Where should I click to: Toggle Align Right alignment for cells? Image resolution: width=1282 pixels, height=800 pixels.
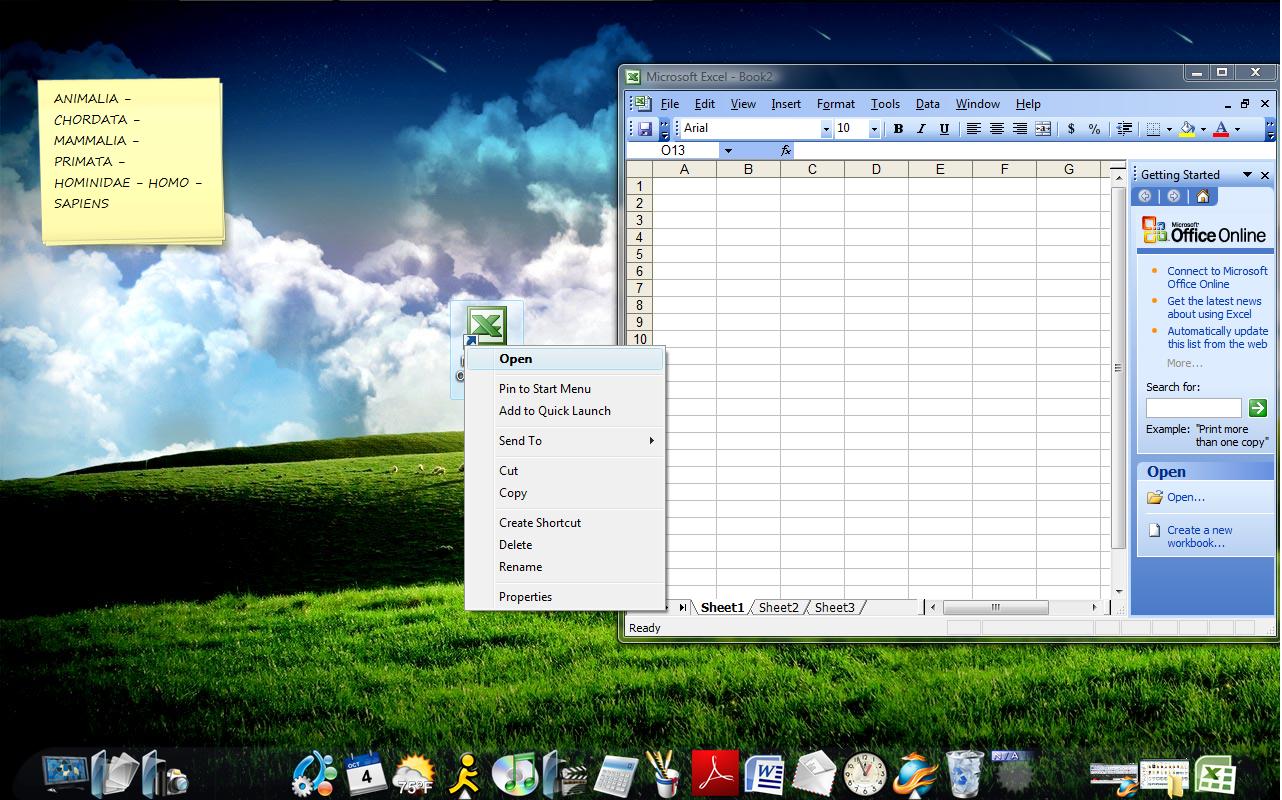[x=1020, y=129]
